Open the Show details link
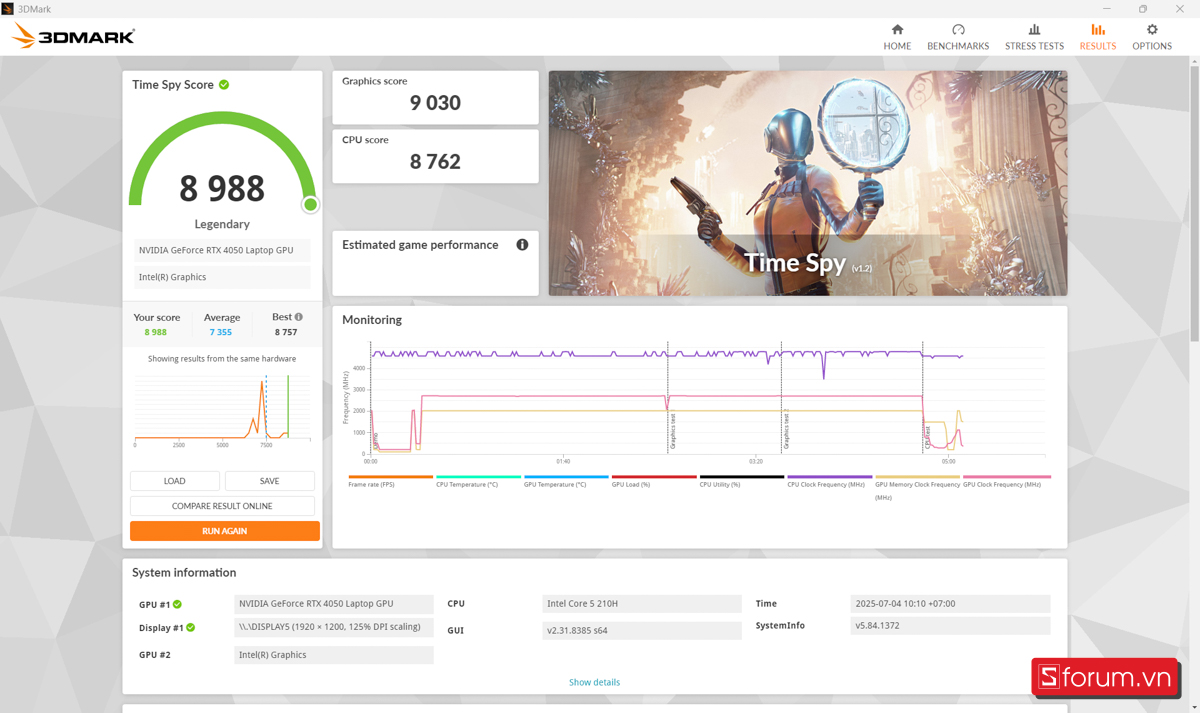The width and height of the screenshot is (1200, 713). [x=594, y=682]
